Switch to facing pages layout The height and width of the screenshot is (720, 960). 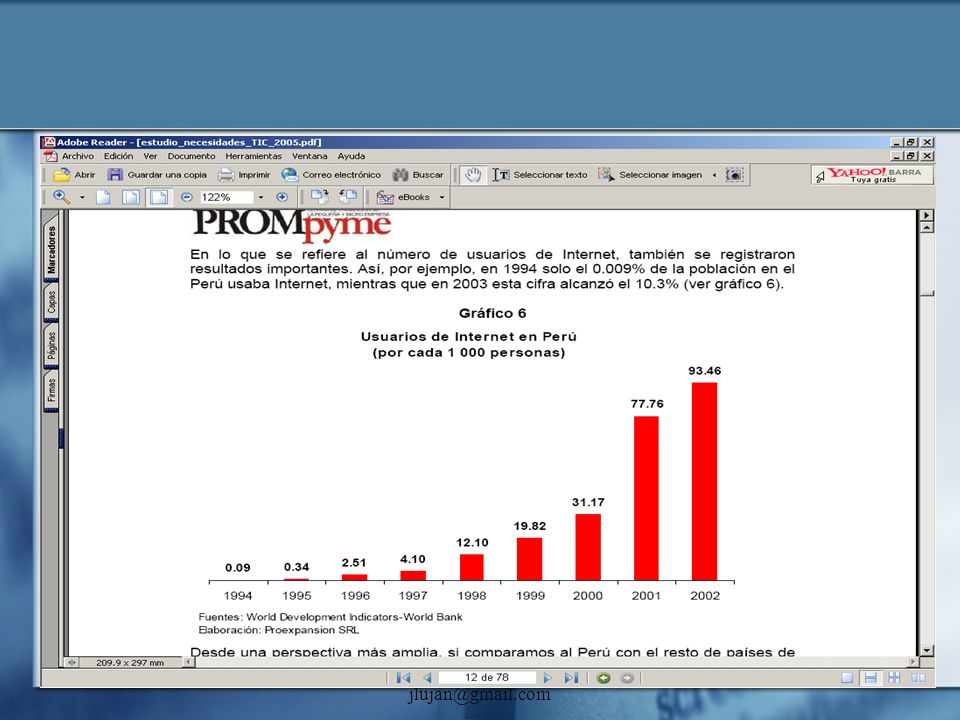point(918,678)
